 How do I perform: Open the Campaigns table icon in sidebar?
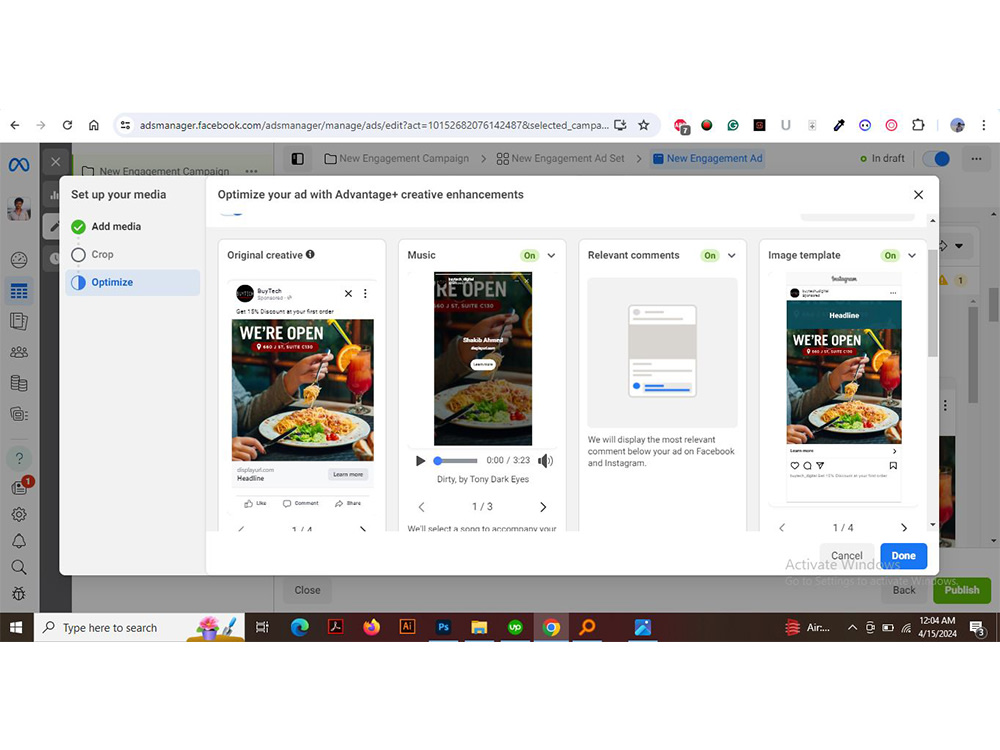19,291
